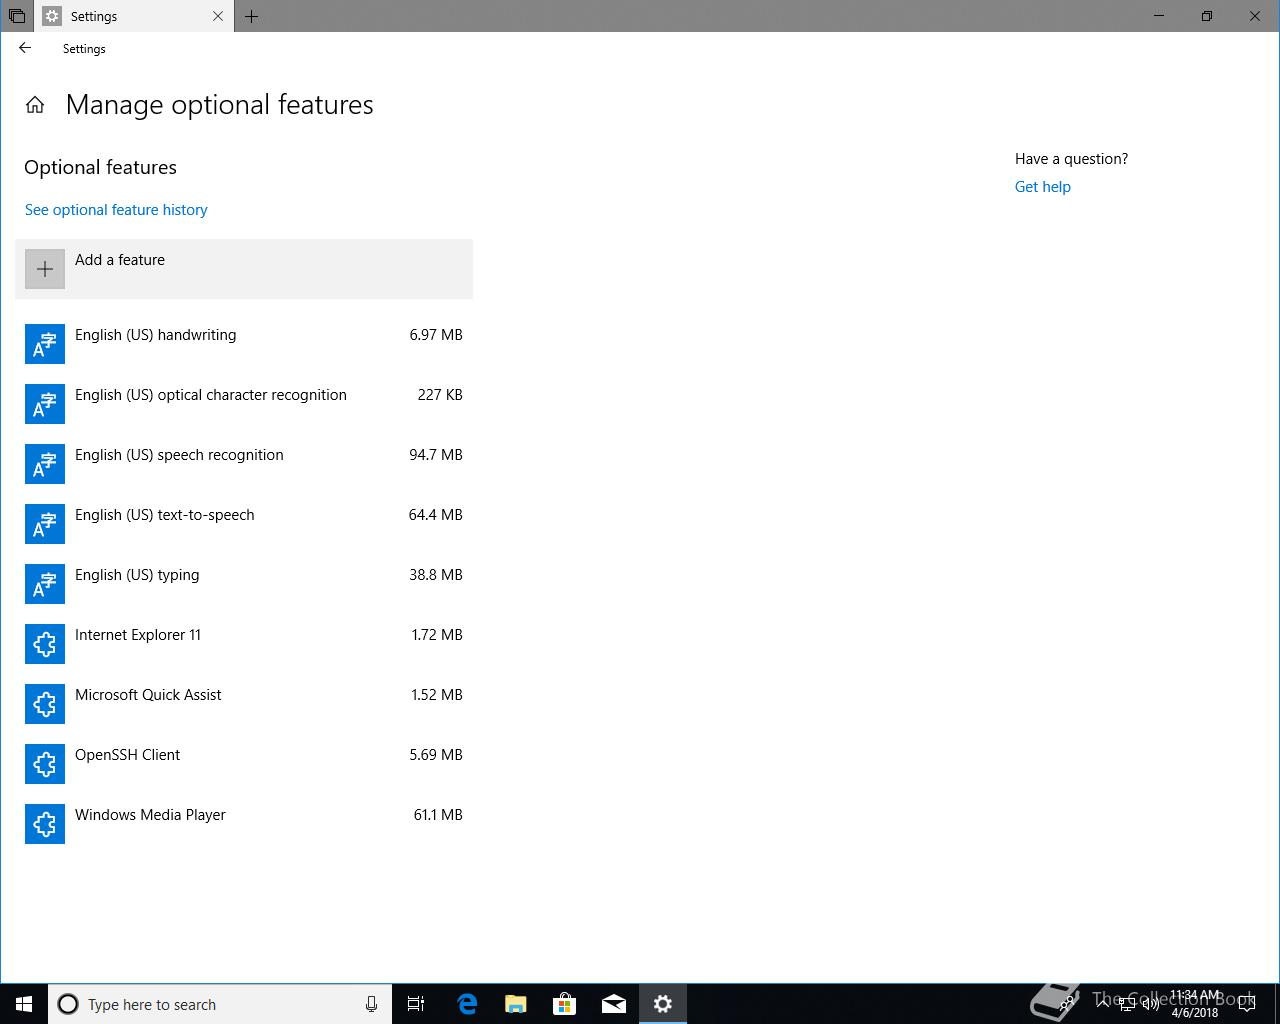This screenshot has height=1024, width=1280.
Task: Select Internet Explorer 11 entry
Action: [x=244, y=644]
